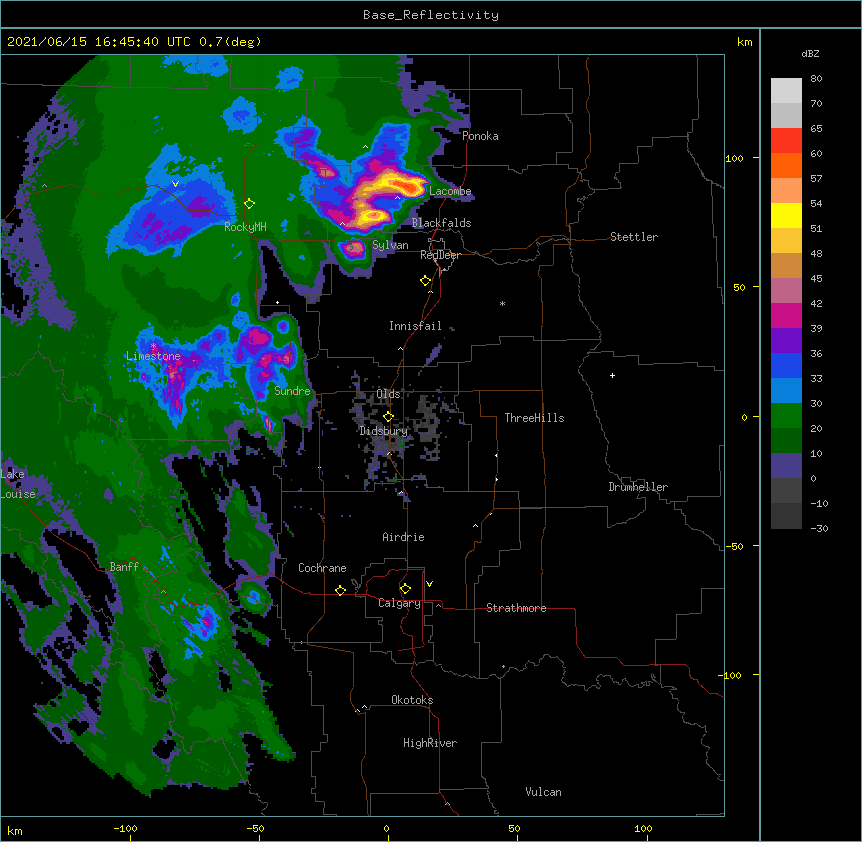Click the Okotoks label

(x=412, y=700)
